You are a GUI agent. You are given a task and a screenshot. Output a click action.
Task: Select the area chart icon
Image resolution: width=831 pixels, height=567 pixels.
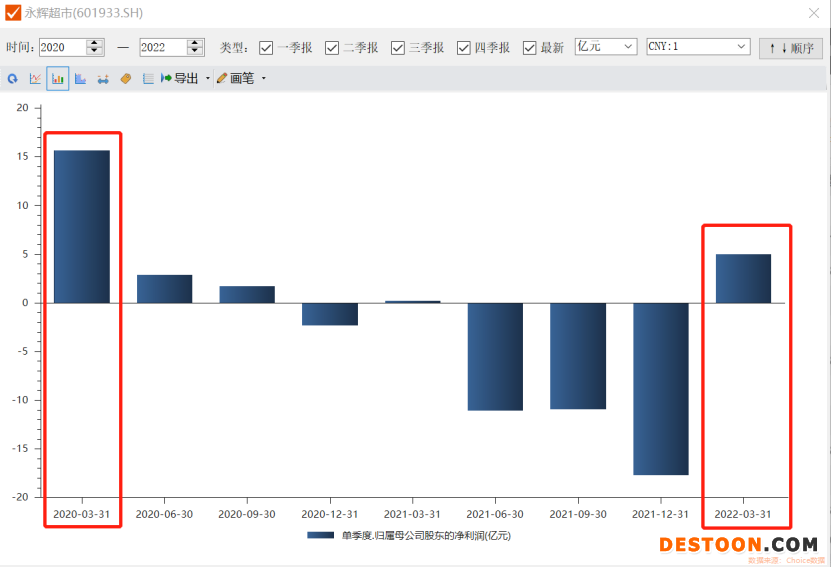80,78
